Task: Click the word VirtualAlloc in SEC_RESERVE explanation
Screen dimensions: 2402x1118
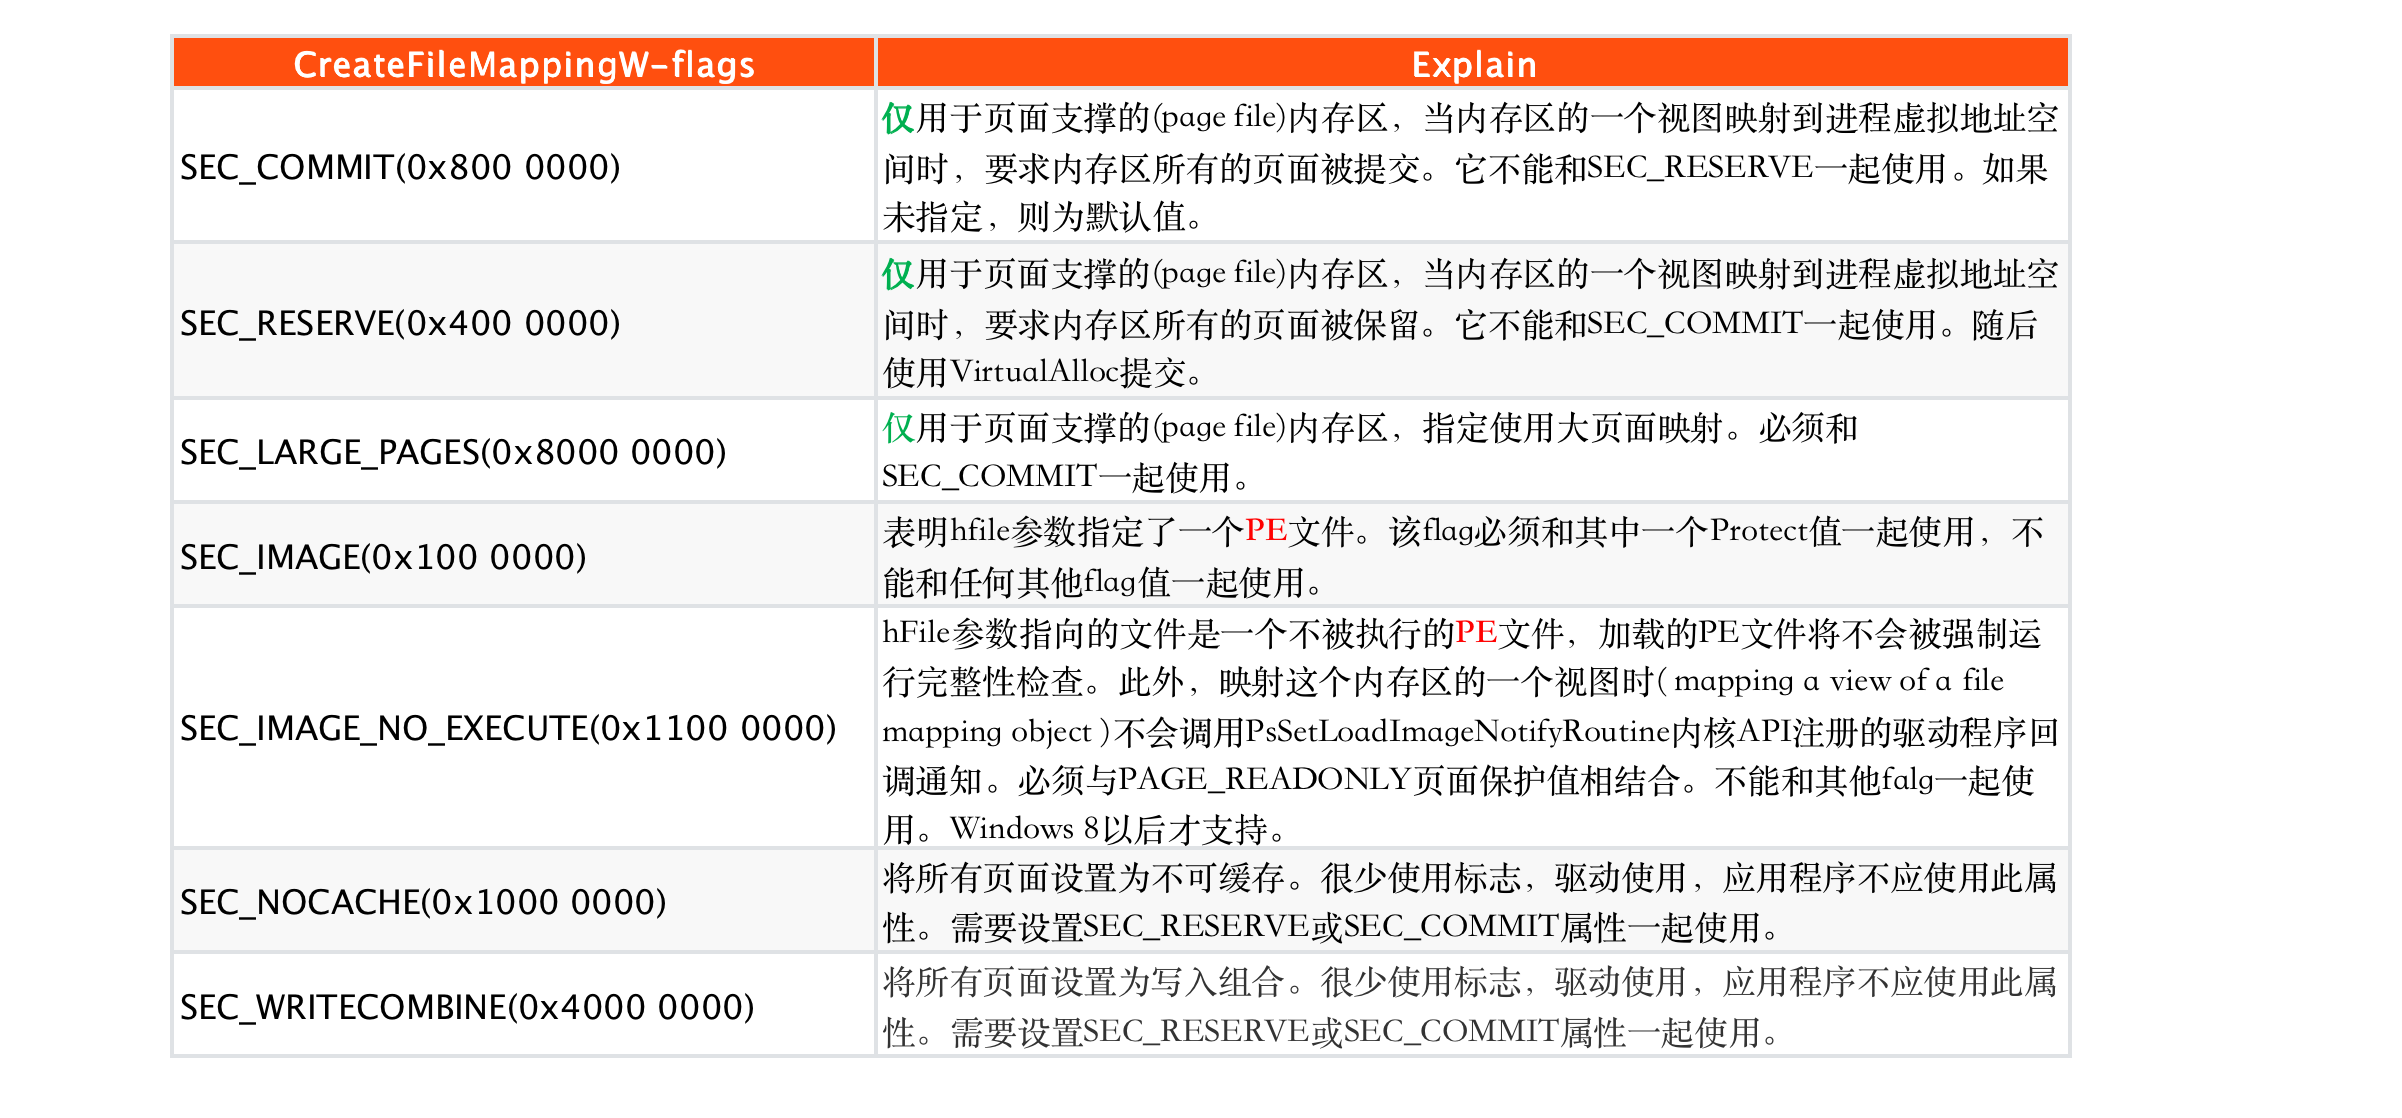Action: (x=1034, y=373)
